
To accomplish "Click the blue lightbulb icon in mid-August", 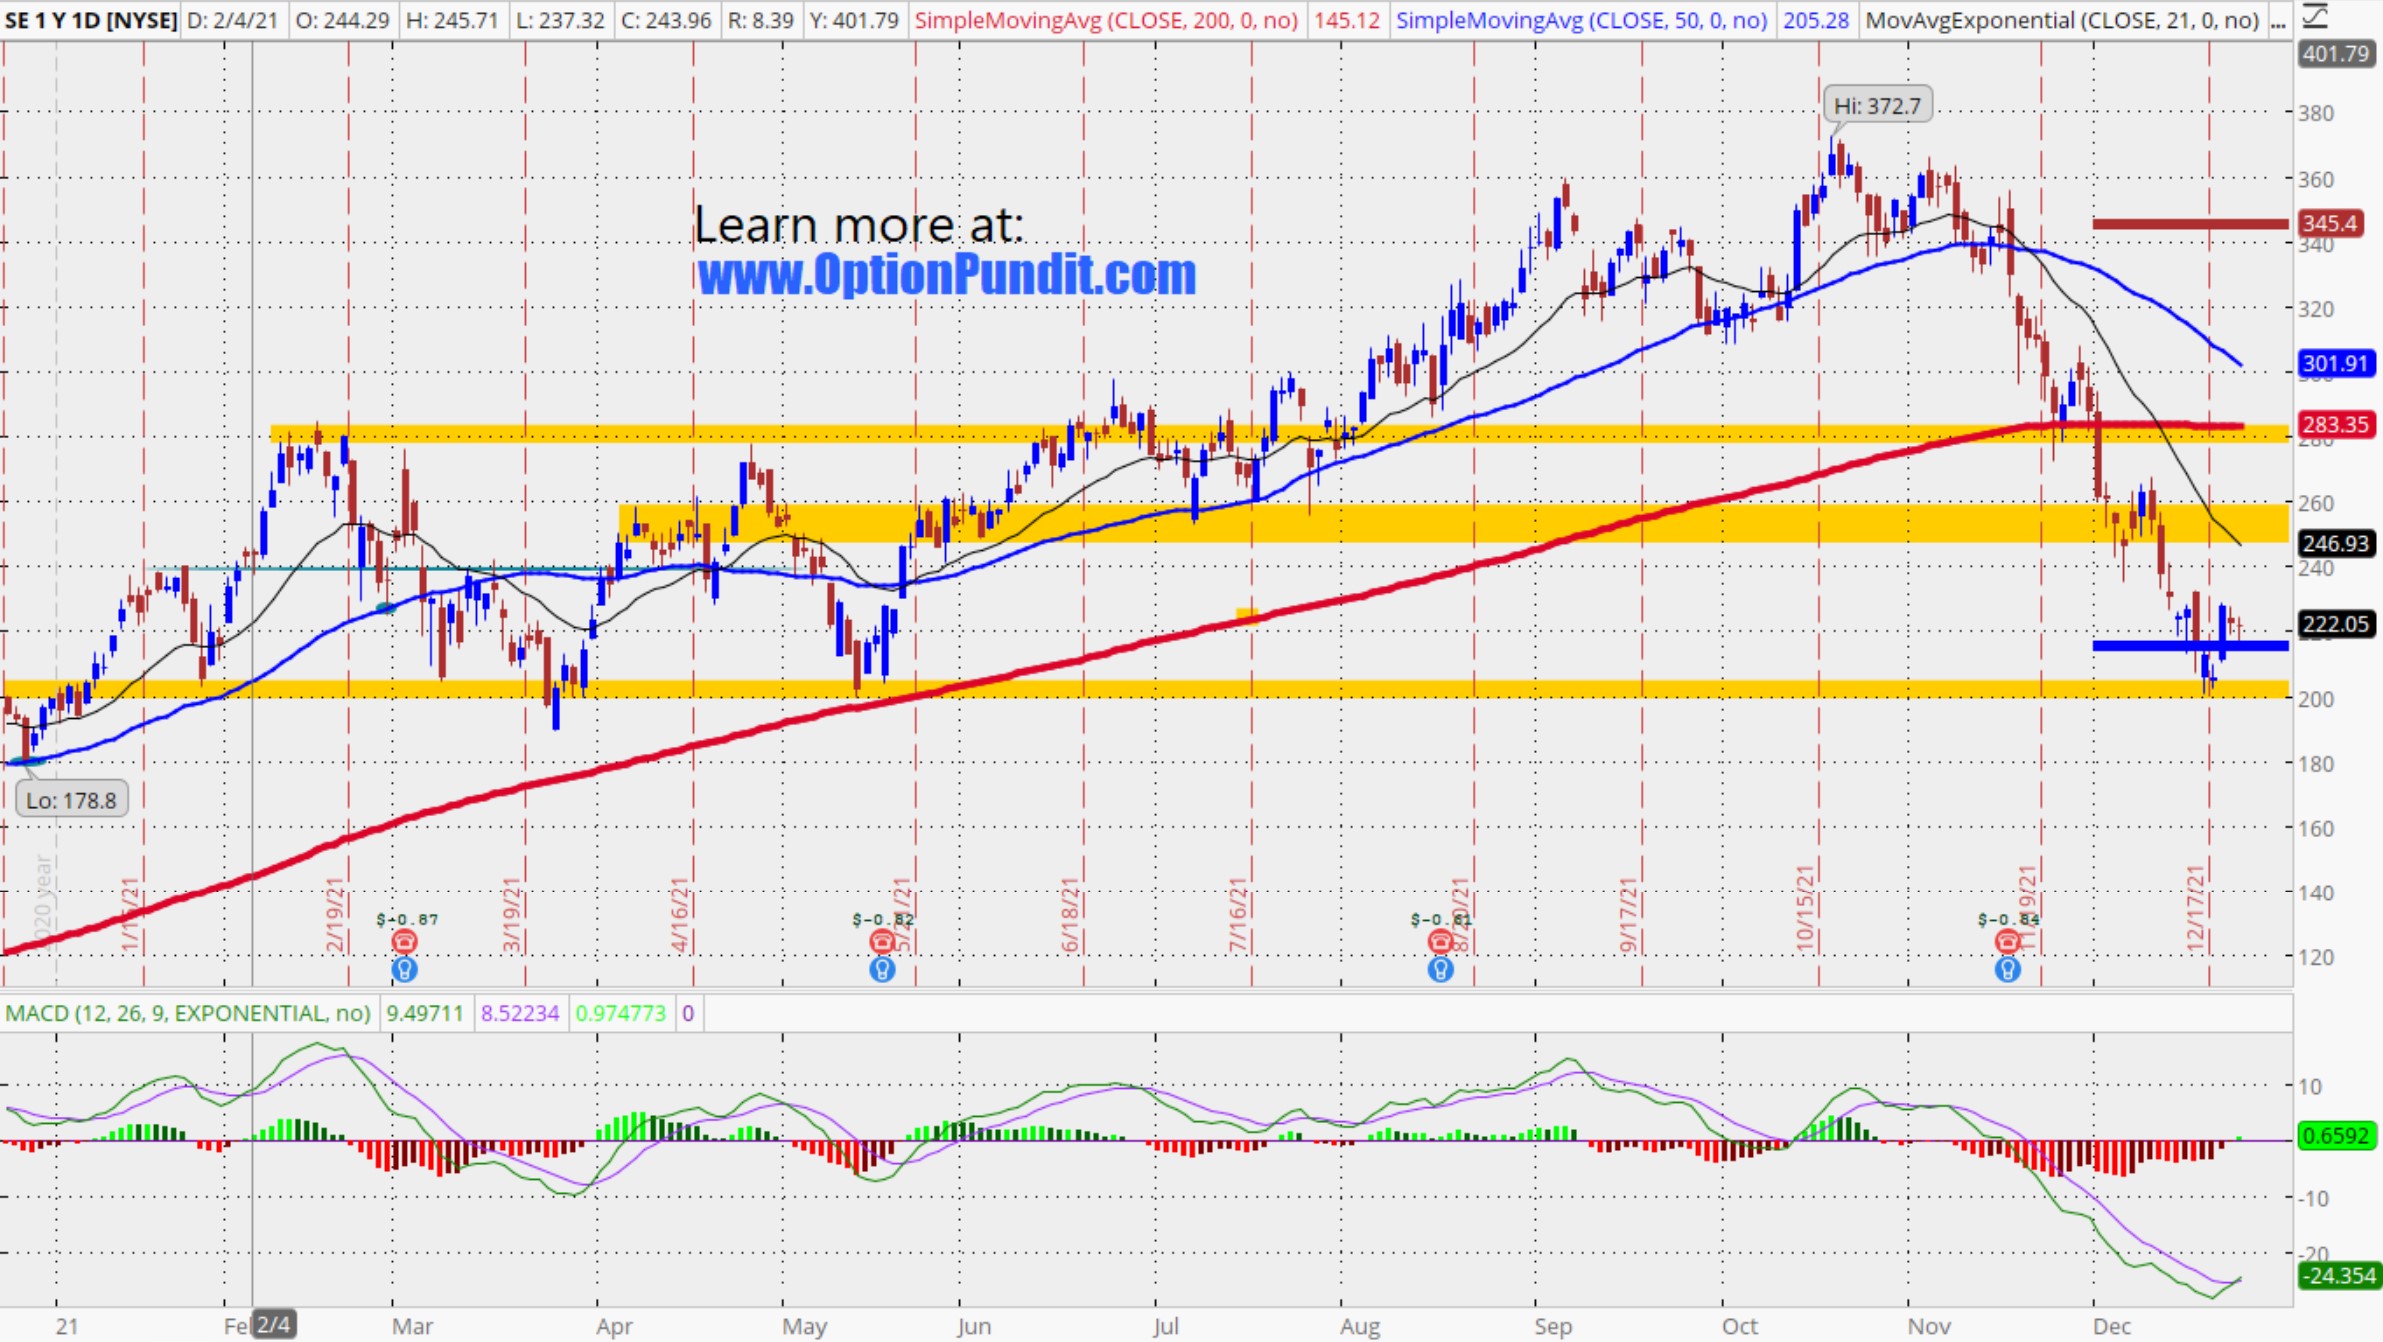I will tap(1439, 968).
